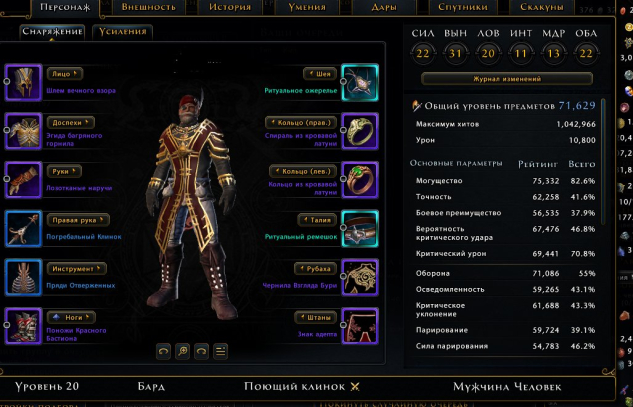Select the Эгида багряного горнила armor icon

point(23,131)
